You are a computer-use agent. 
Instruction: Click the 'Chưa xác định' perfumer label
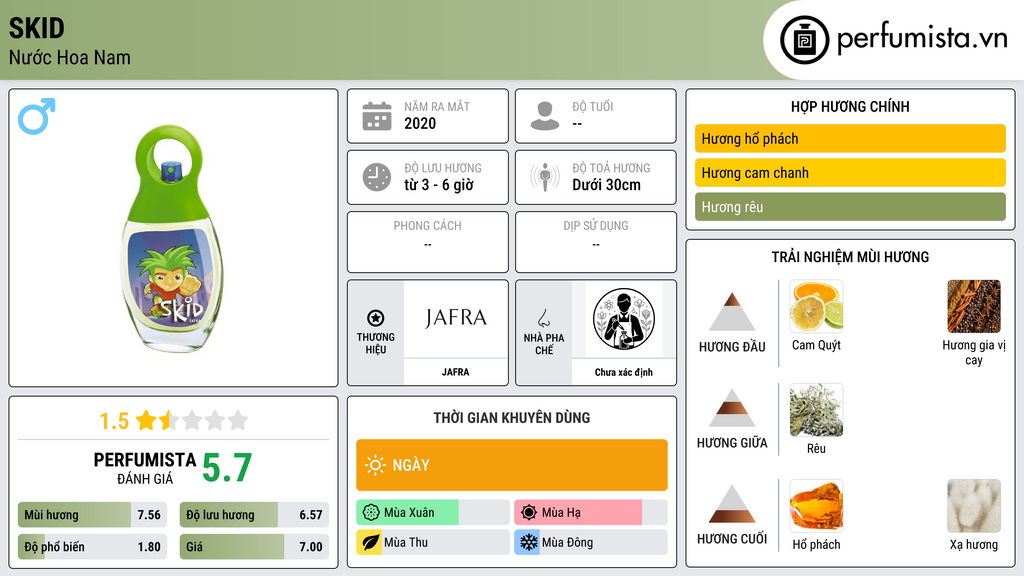(624, 372)
